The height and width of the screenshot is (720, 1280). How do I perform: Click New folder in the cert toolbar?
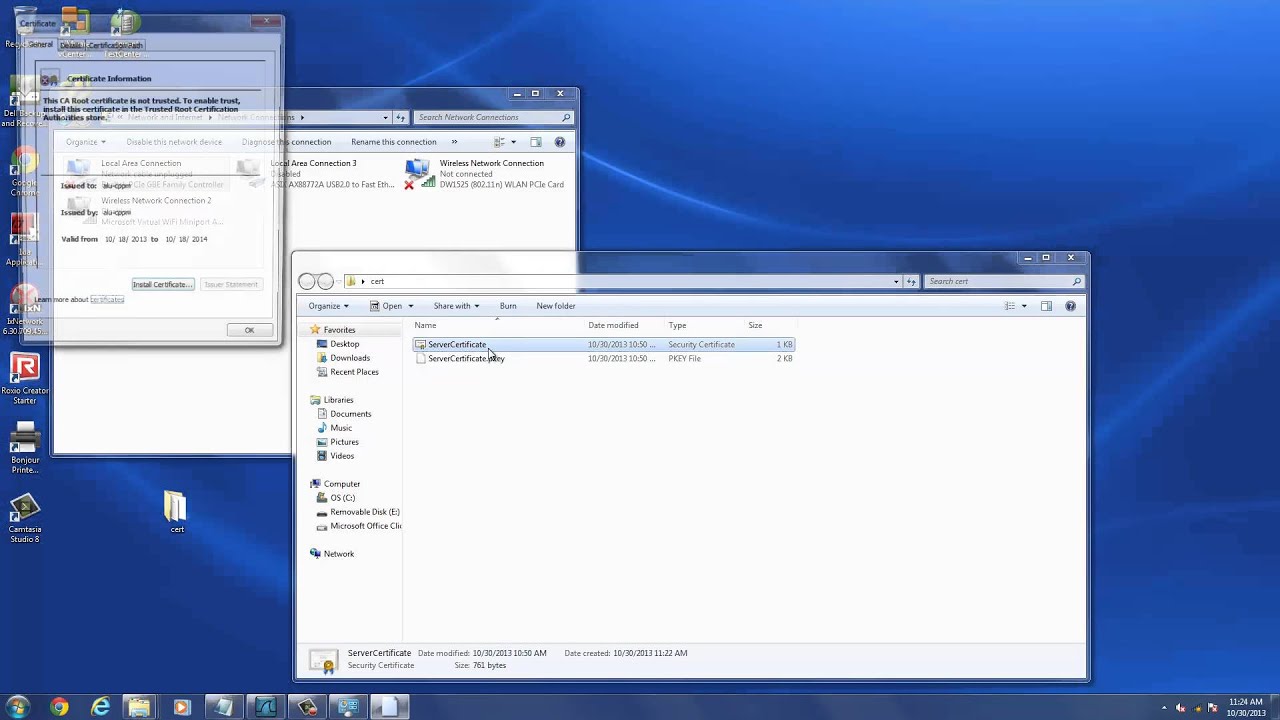point(556,306)
